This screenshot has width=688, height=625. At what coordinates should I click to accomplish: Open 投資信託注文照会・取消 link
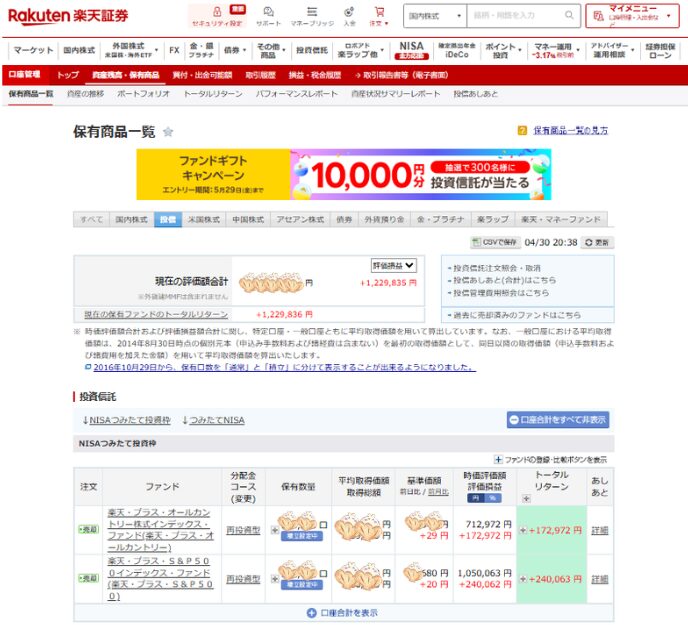(x=497, y=268)
